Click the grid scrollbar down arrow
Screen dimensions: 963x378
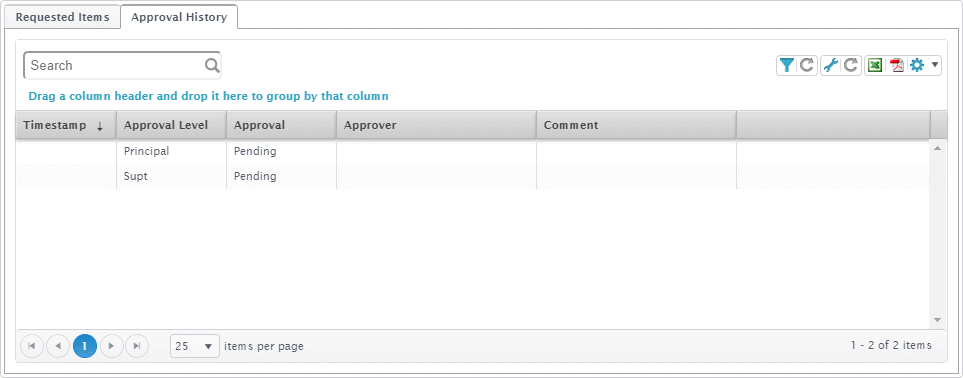point(937,320)
